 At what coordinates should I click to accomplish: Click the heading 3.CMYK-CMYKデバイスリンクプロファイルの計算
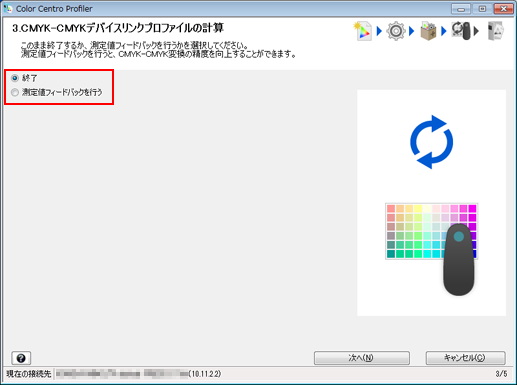tap(118, 28)
